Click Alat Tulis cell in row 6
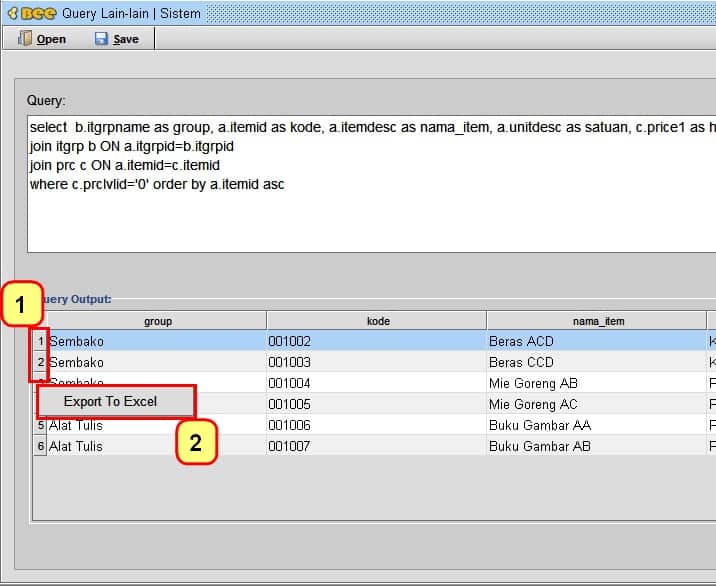The width and height of the screenshot is (716, 586). (157, 446)
